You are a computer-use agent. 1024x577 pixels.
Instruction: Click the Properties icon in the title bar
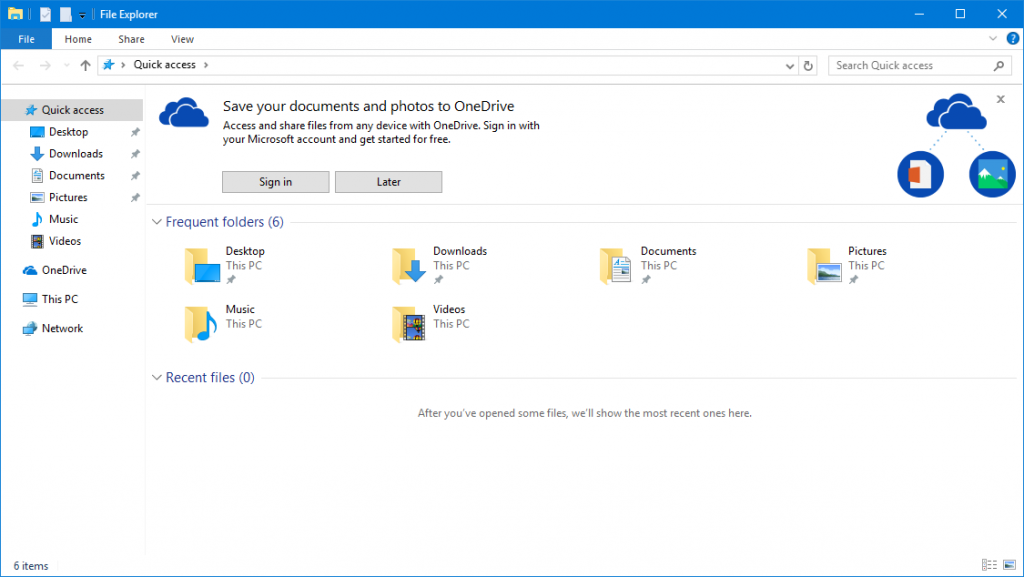click(x=43, y=13)
